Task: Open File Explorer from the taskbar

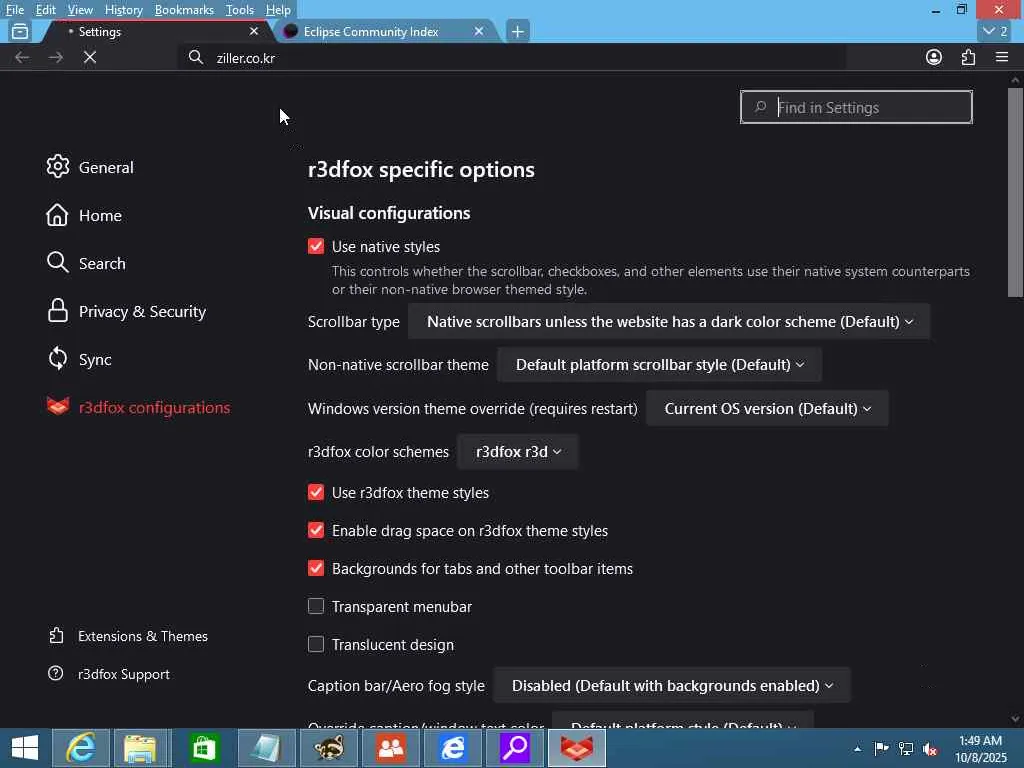Action: [141, 748]
